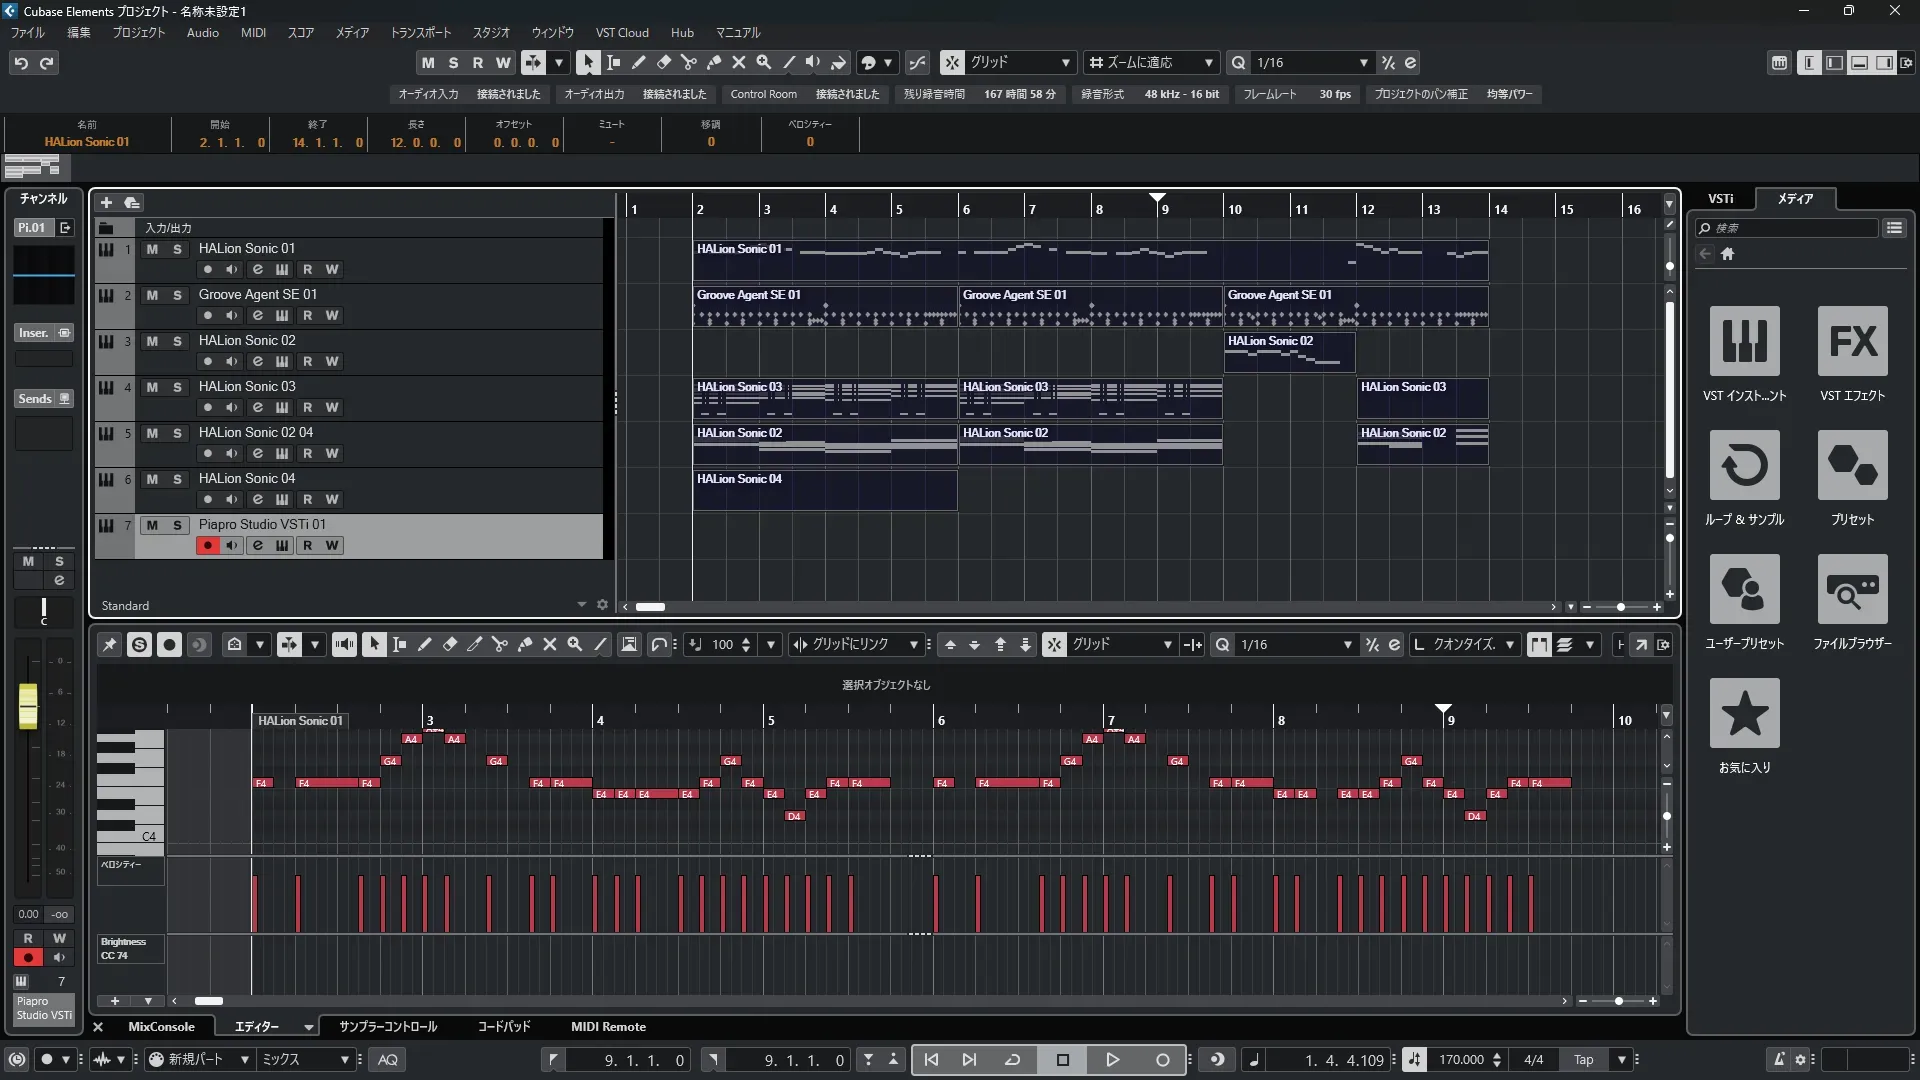Screen dimensions: 1920x1080
Task: Open Loops & Samples media tile
Action: (x=1744, y=465)
